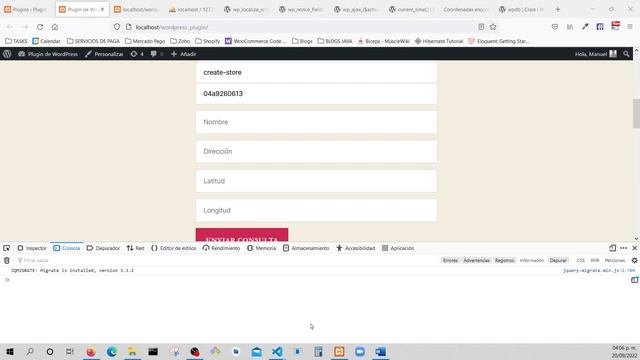Open console settings gear
Screen dimensions: 640x360
tap(634, 260)
